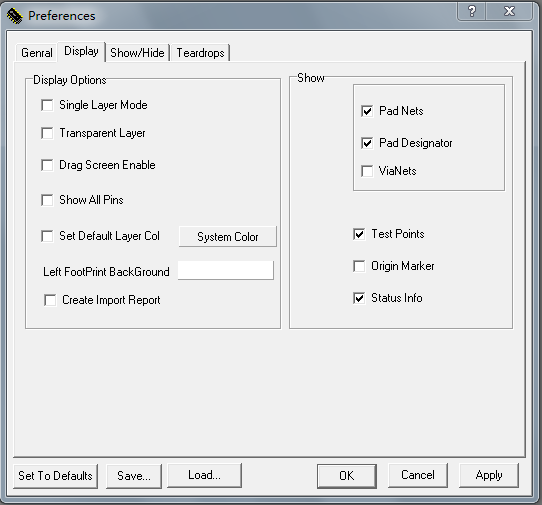Click Set To Defaults button
The image size is (542, 505).
point(56,476)
